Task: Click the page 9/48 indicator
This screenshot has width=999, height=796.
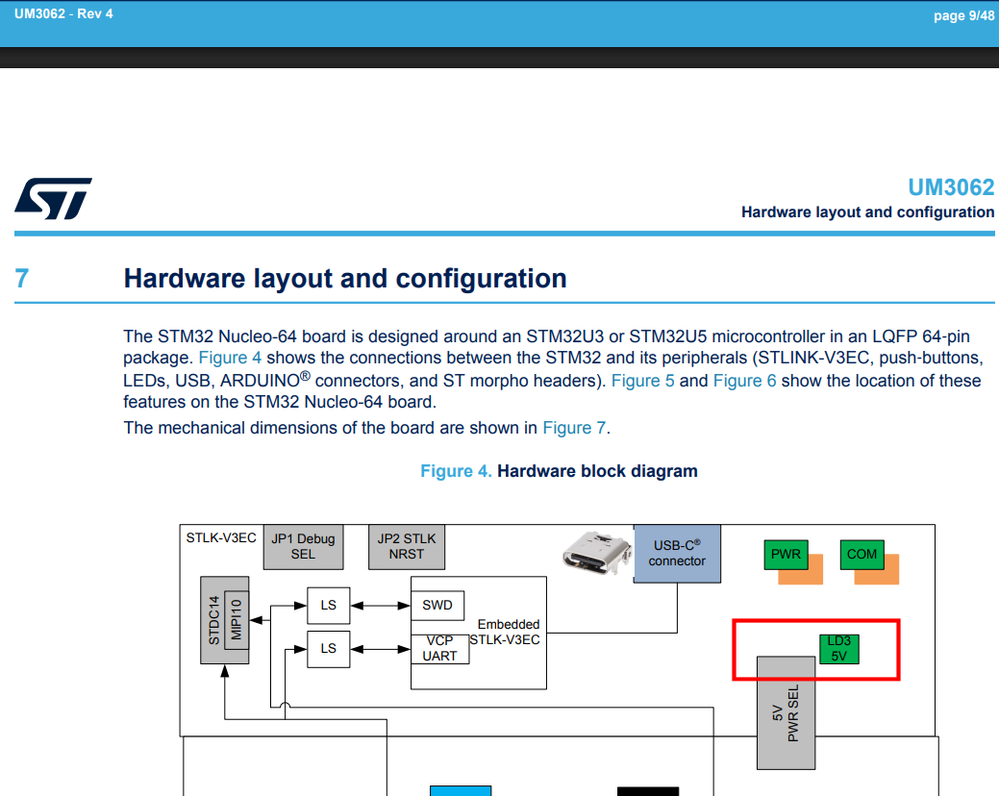Action: [963, 16]
